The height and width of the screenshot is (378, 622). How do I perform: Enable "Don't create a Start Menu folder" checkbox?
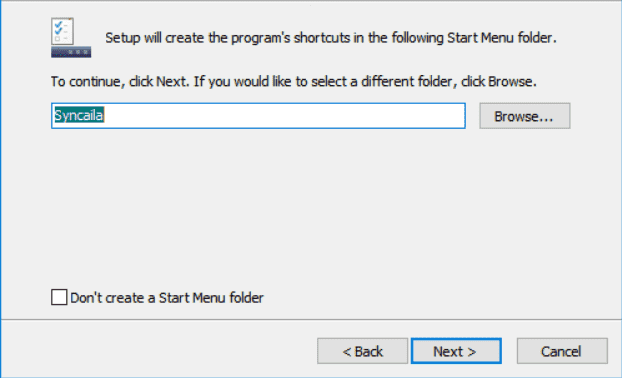point(59,297)
